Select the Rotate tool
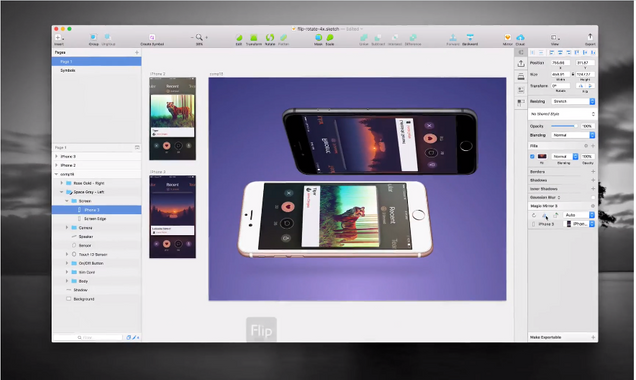 point(270,37)
